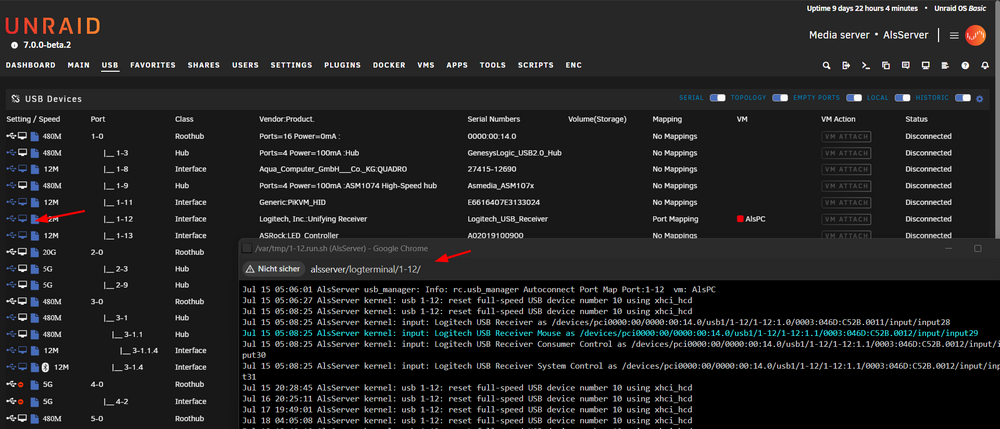This screenshot has height=429, width=1000.
Task: Open the search icon in the top bar
Action: click(827, 65)
